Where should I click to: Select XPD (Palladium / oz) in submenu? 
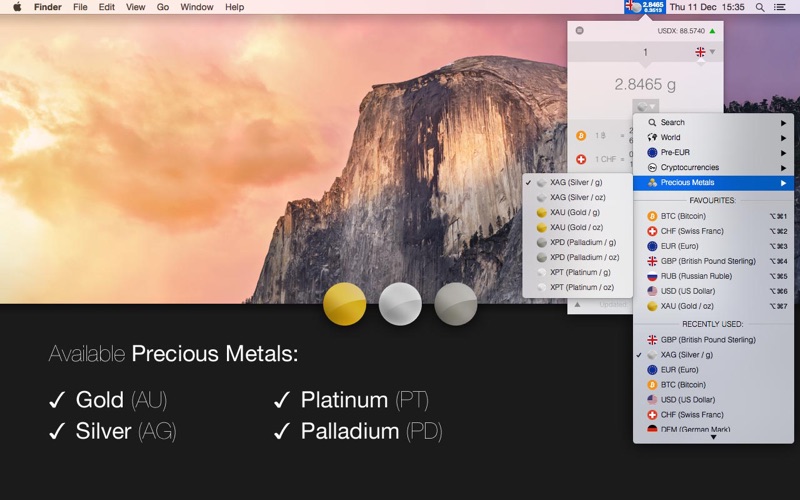click(584, 257)
